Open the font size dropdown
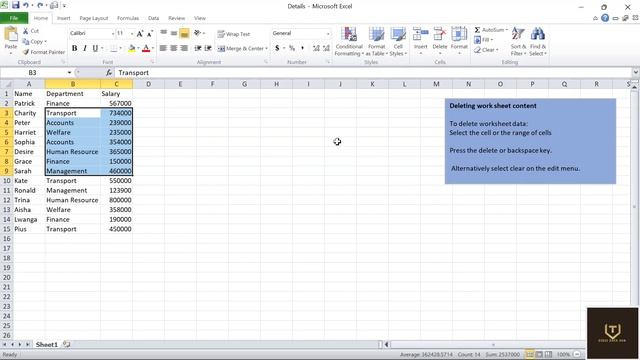The image size is (640, 360). coord(132,33)
